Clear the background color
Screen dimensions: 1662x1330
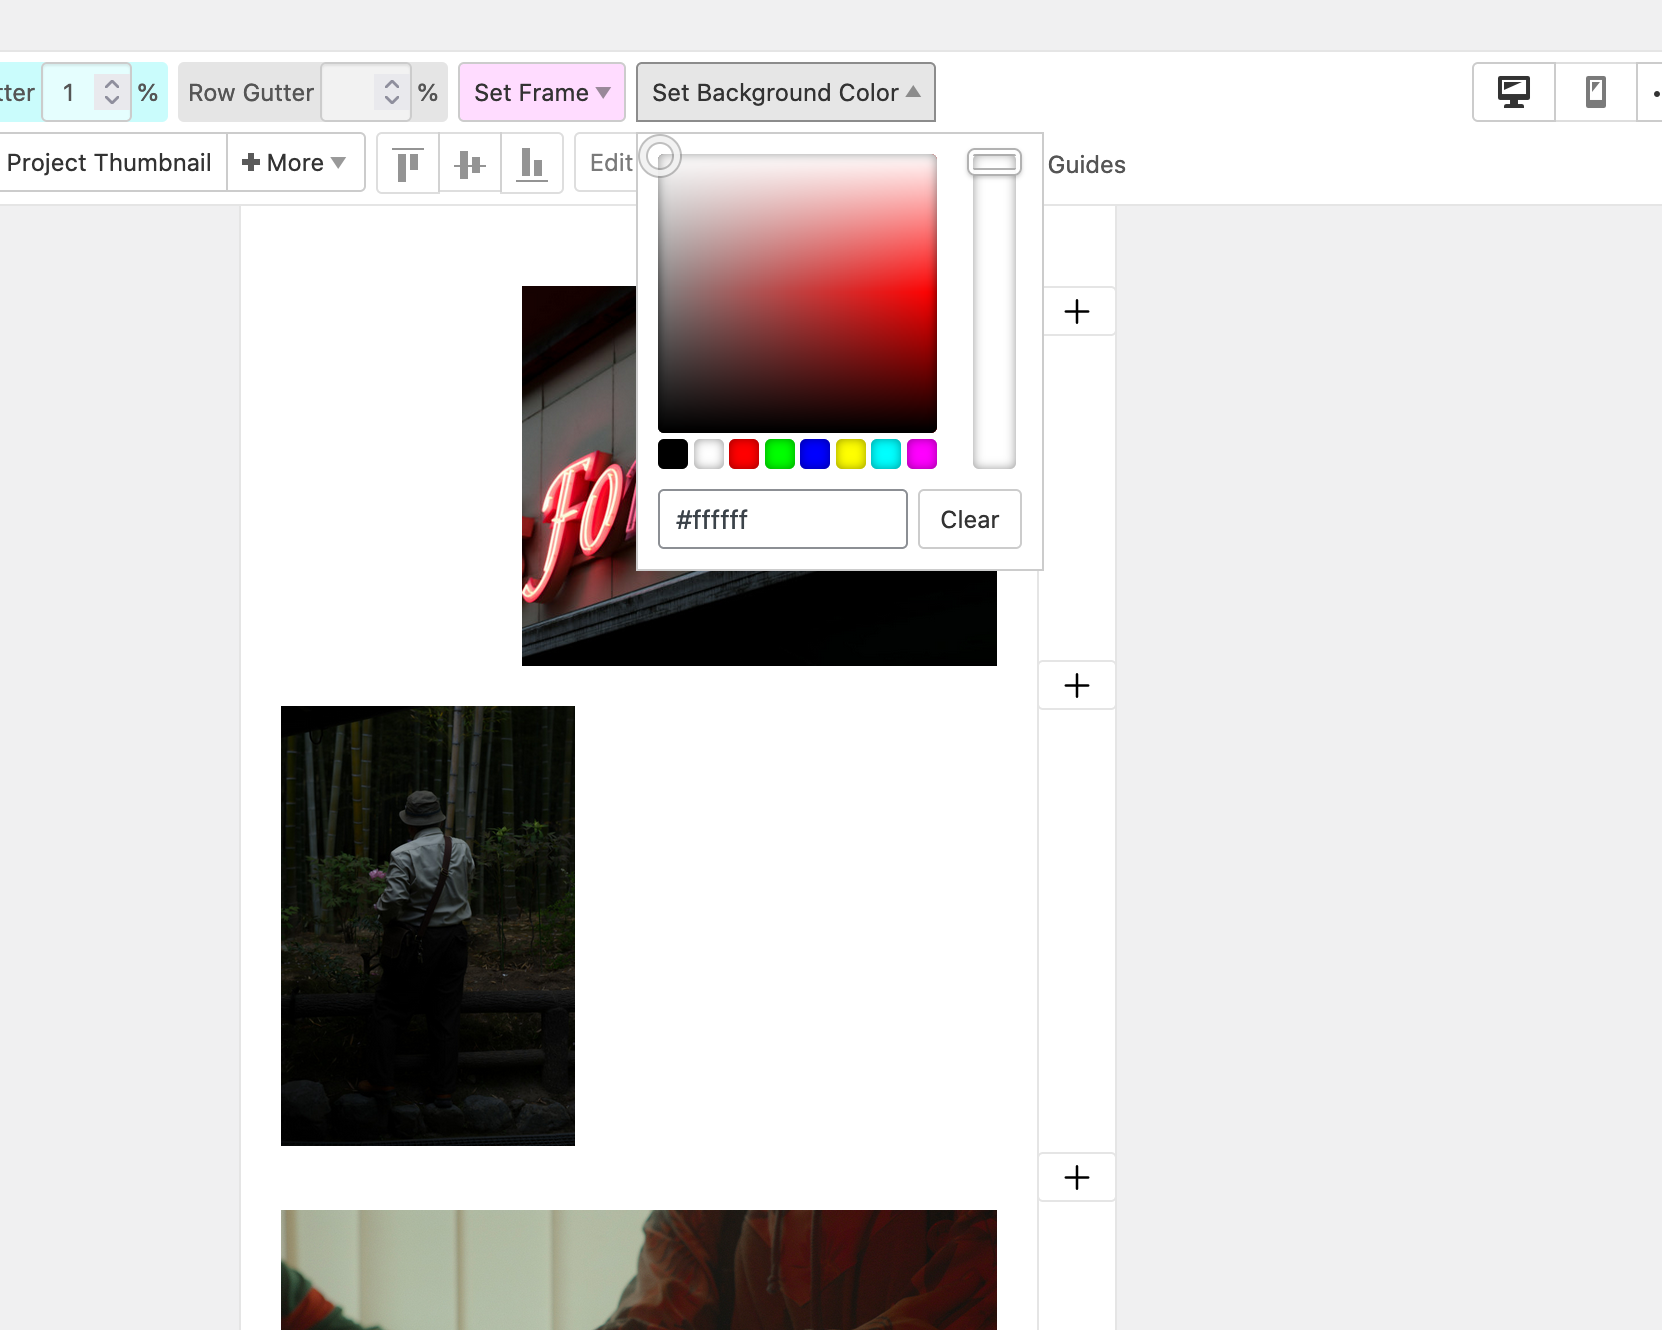[969, 520]
